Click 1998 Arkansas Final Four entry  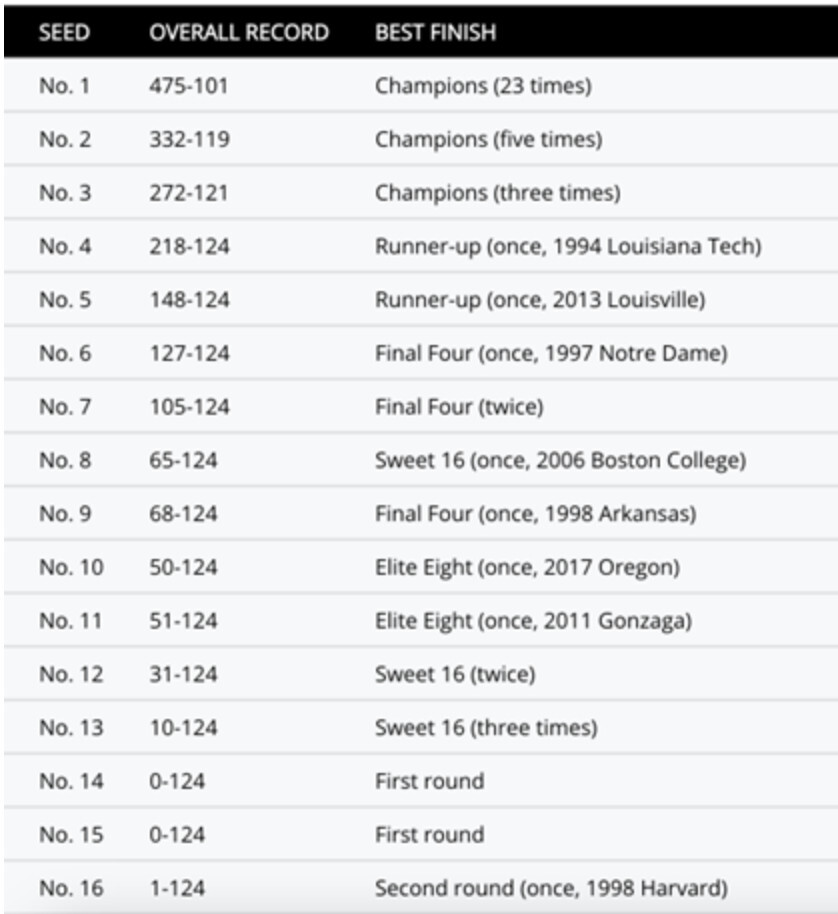535,514
